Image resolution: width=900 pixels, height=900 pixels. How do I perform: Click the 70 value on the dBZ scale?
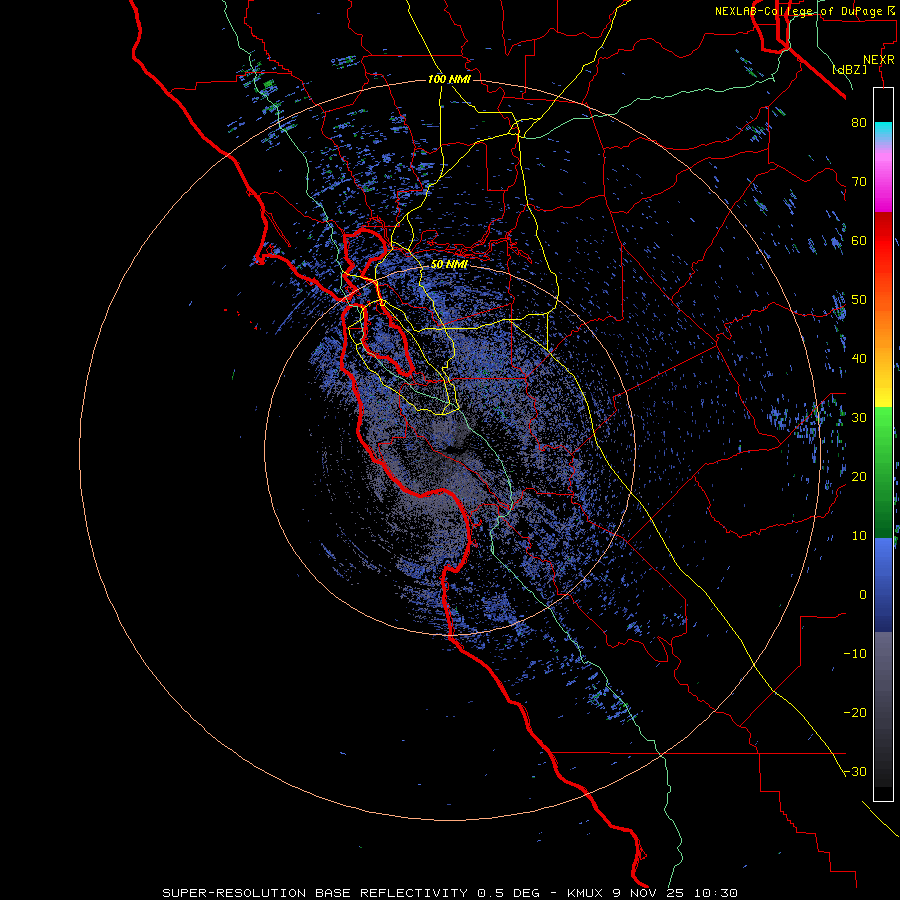coord(859,182)
